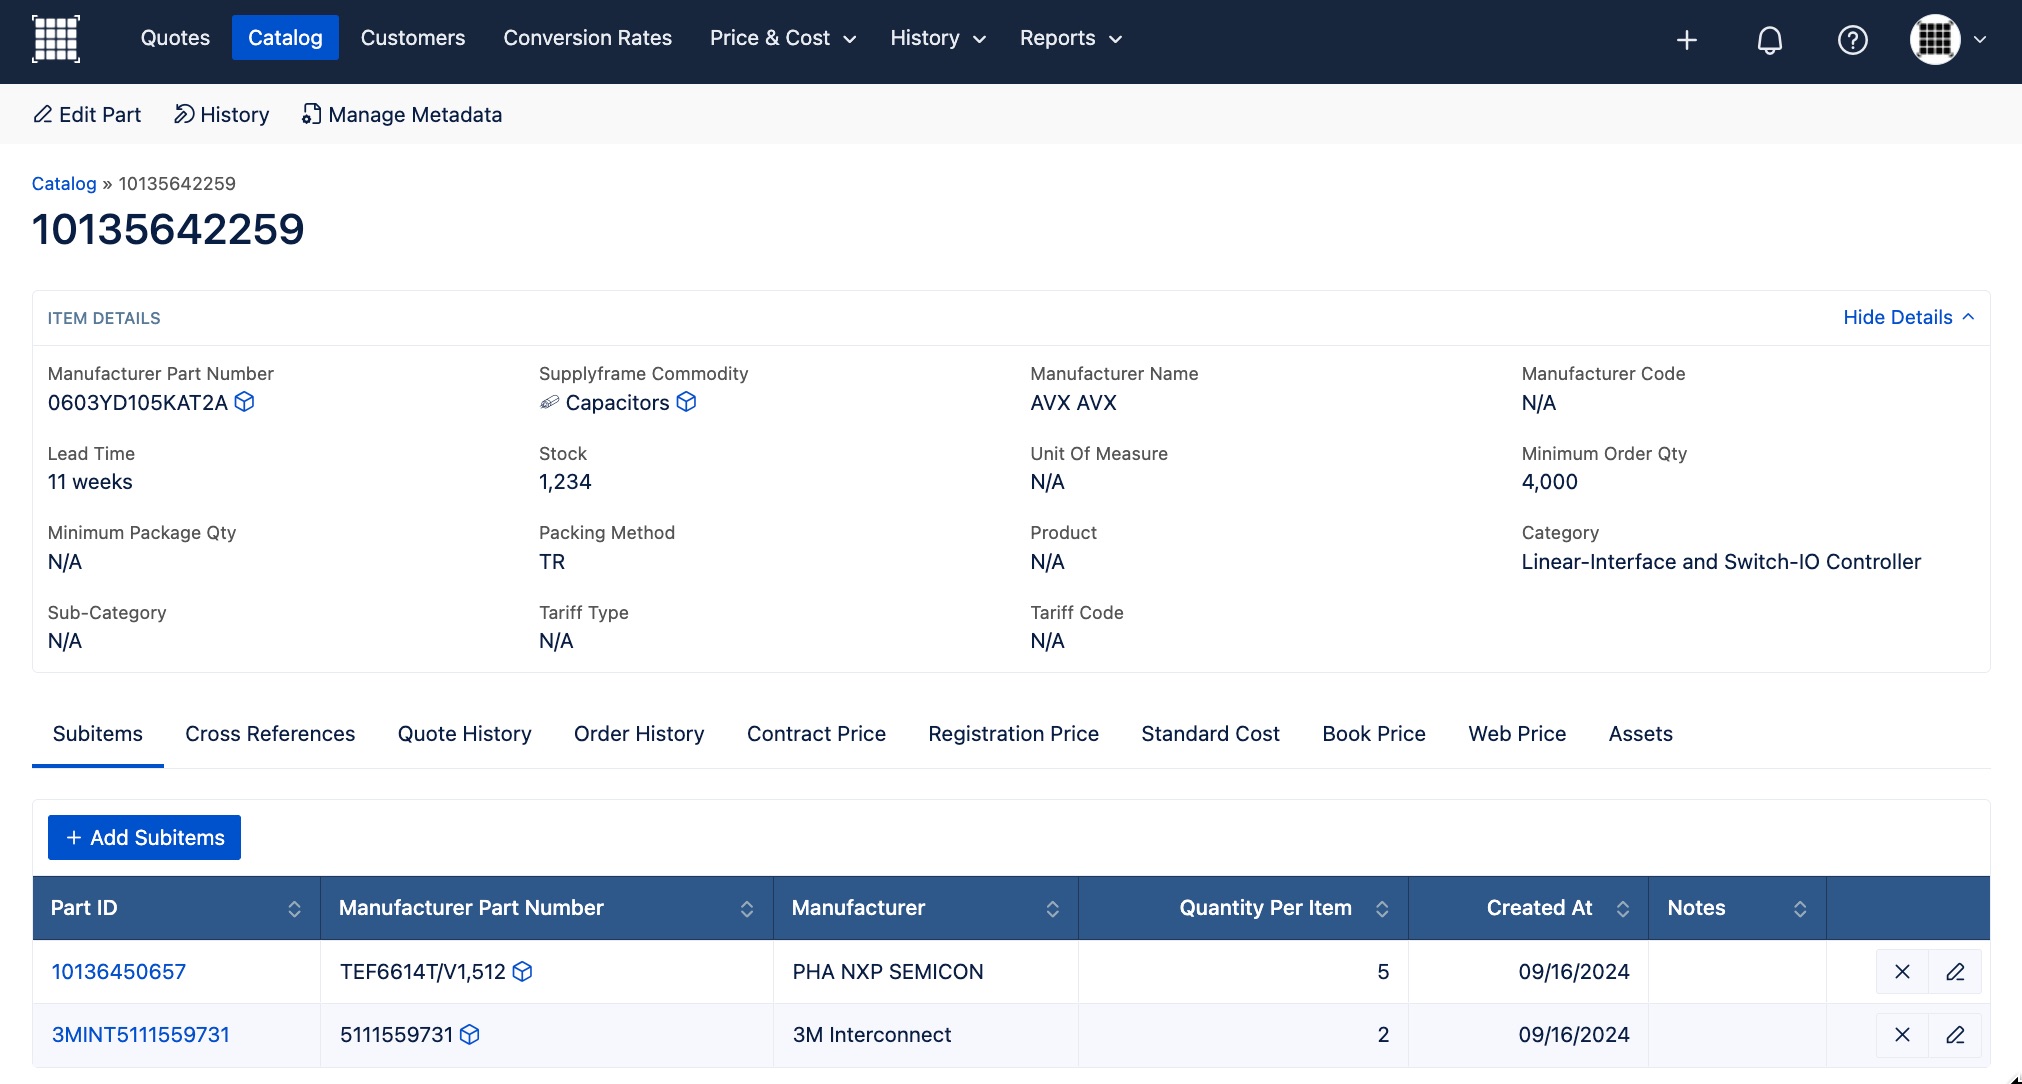This screenshot has width=2022, height=1084.
Task: Switch to Assets tab
Action: pyautogui.click(x=1640, y=734)
